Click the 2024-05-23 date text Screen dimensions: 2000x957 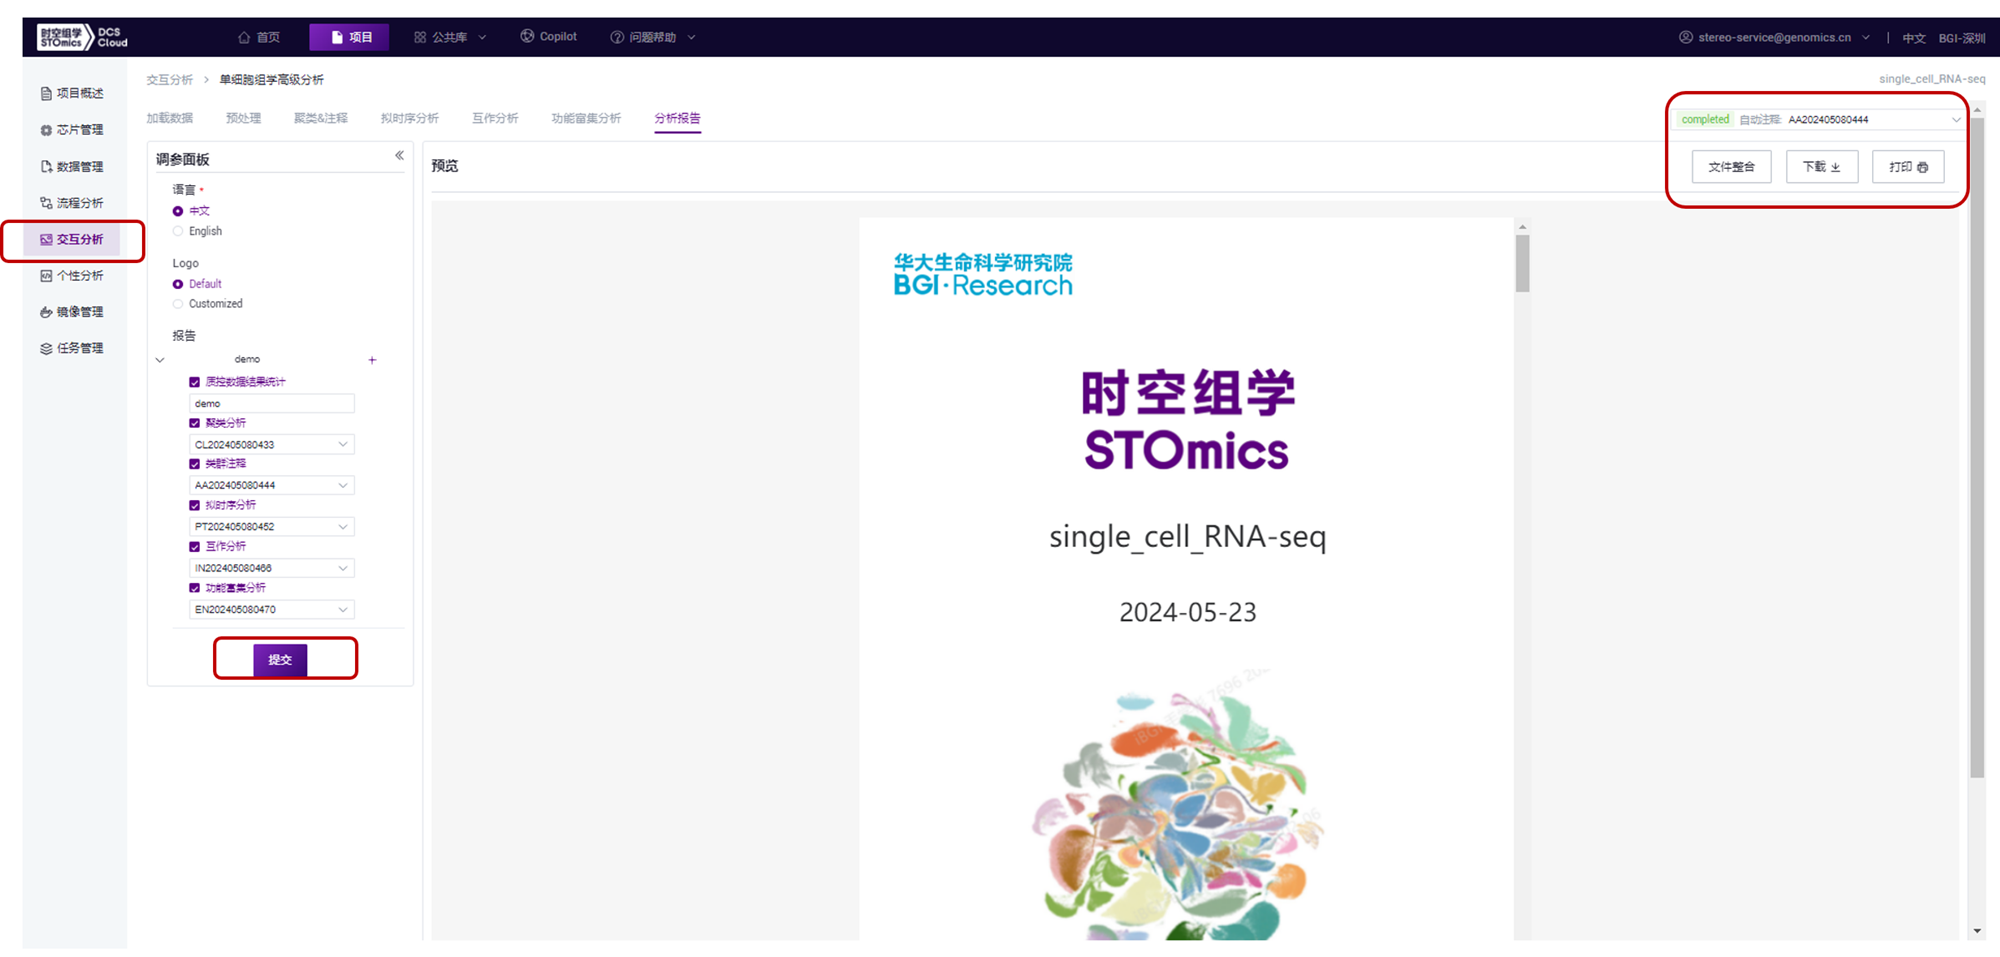pos(1188,612)
